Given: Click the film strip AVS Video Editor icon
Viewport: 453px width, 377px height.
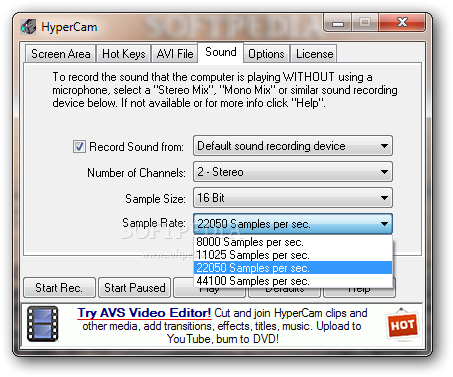Looking at the screenshot, I should [43, 324].
